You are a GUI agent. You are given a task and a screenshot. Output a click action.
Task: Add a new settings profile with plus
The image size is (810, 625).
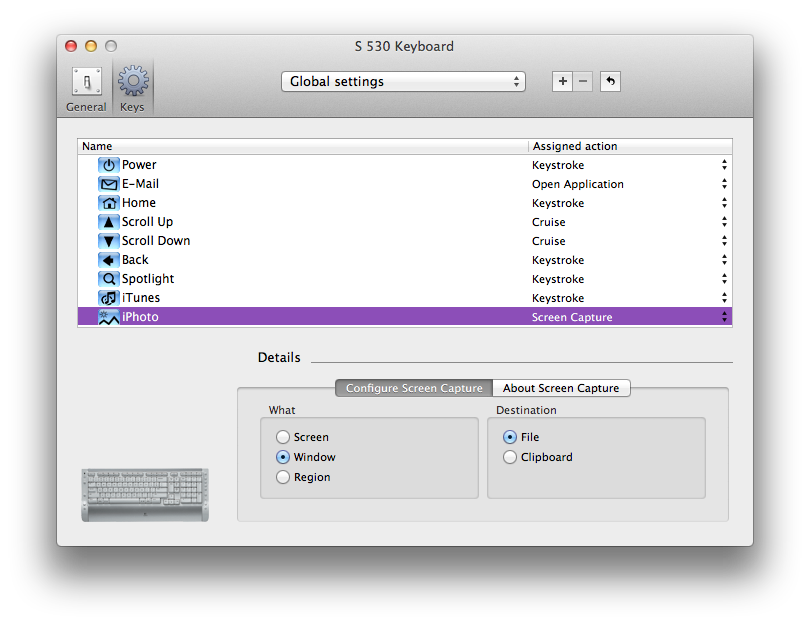point(563,81)
